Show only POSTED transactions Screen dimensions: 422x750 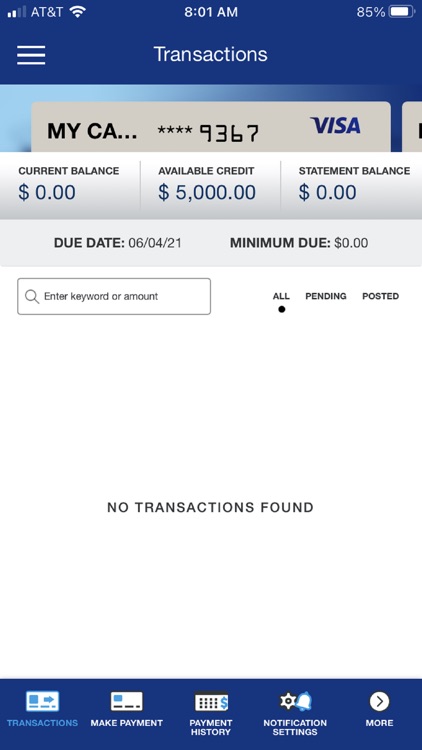point(380,296)
